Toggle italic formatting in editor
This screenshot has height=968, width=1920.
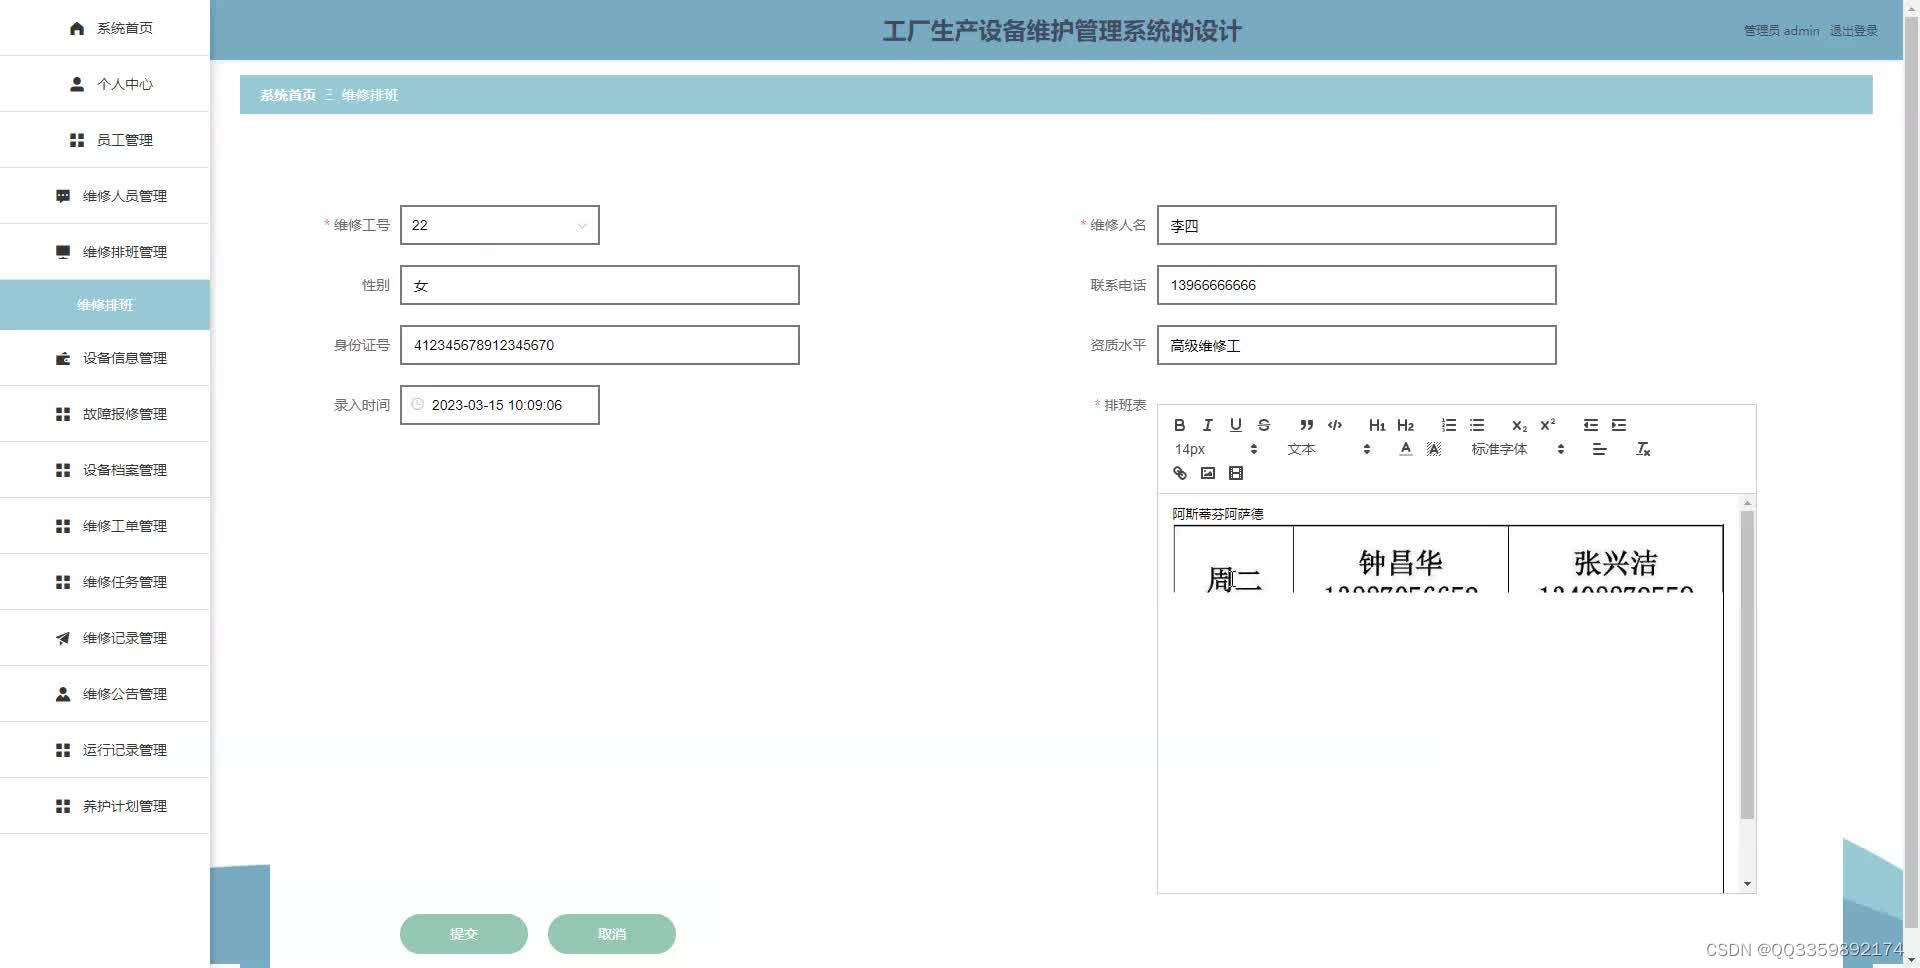[x=1207, y=425]
